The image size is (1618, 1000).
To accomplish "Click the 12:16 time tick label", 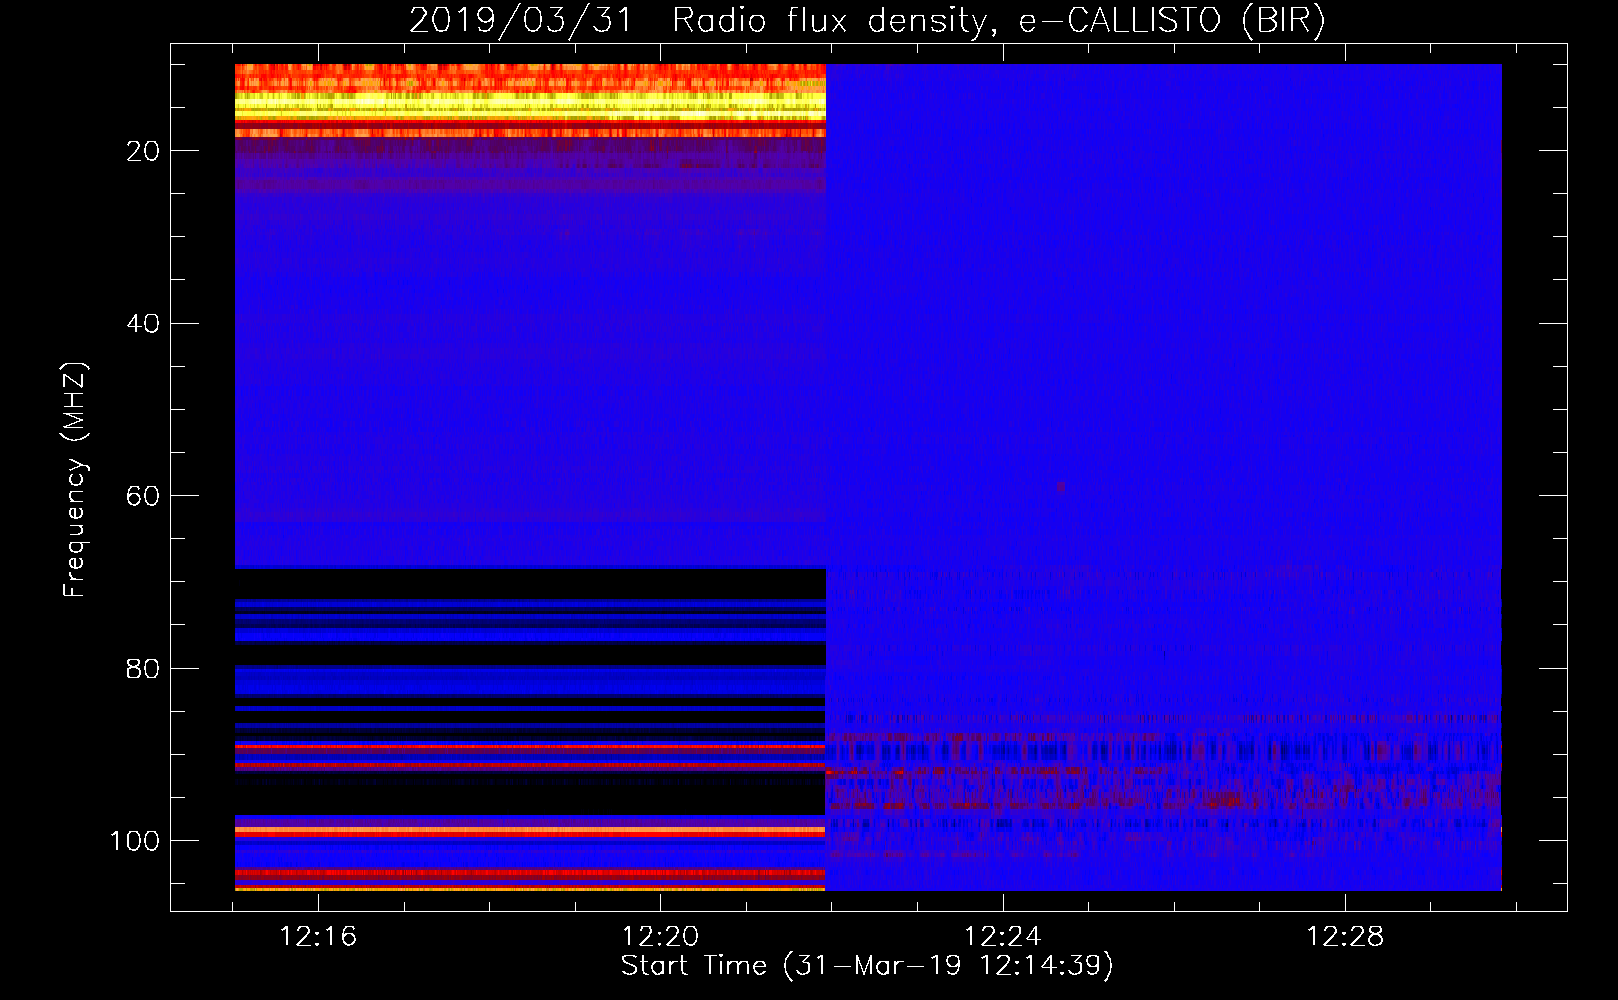I will point(318,937).
